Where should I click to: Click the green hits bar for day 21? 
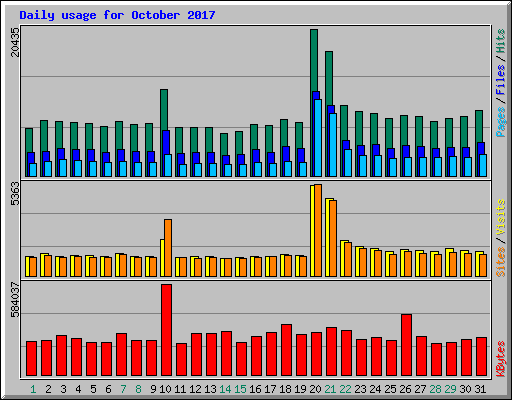pos(329,78)
